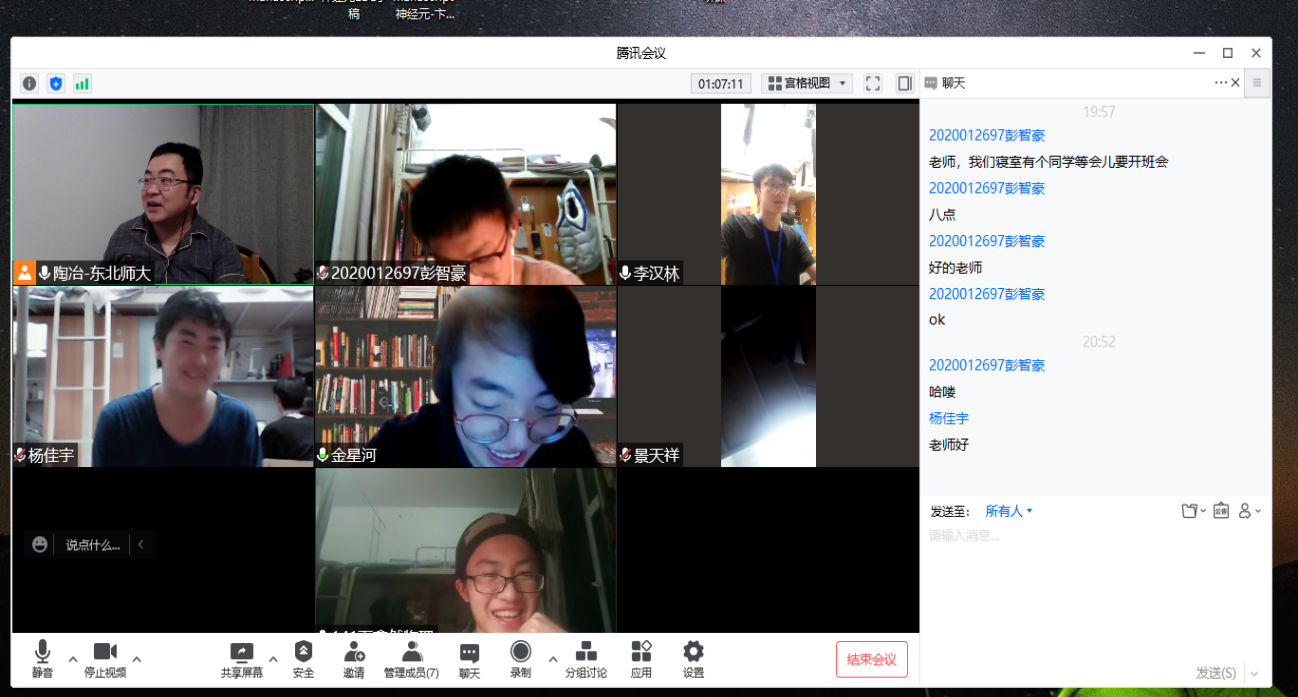Mute microphone using 静音 button
1298x697 pixels.
[42, 660]
